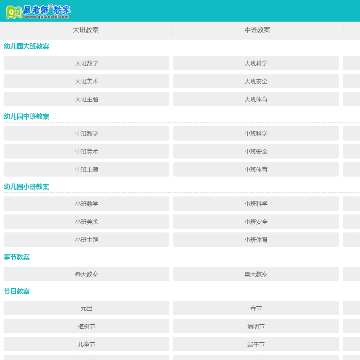This screenshot has width=360, height=360.
Task: Select the 大班数学 category button
Action: click(86, 63)
